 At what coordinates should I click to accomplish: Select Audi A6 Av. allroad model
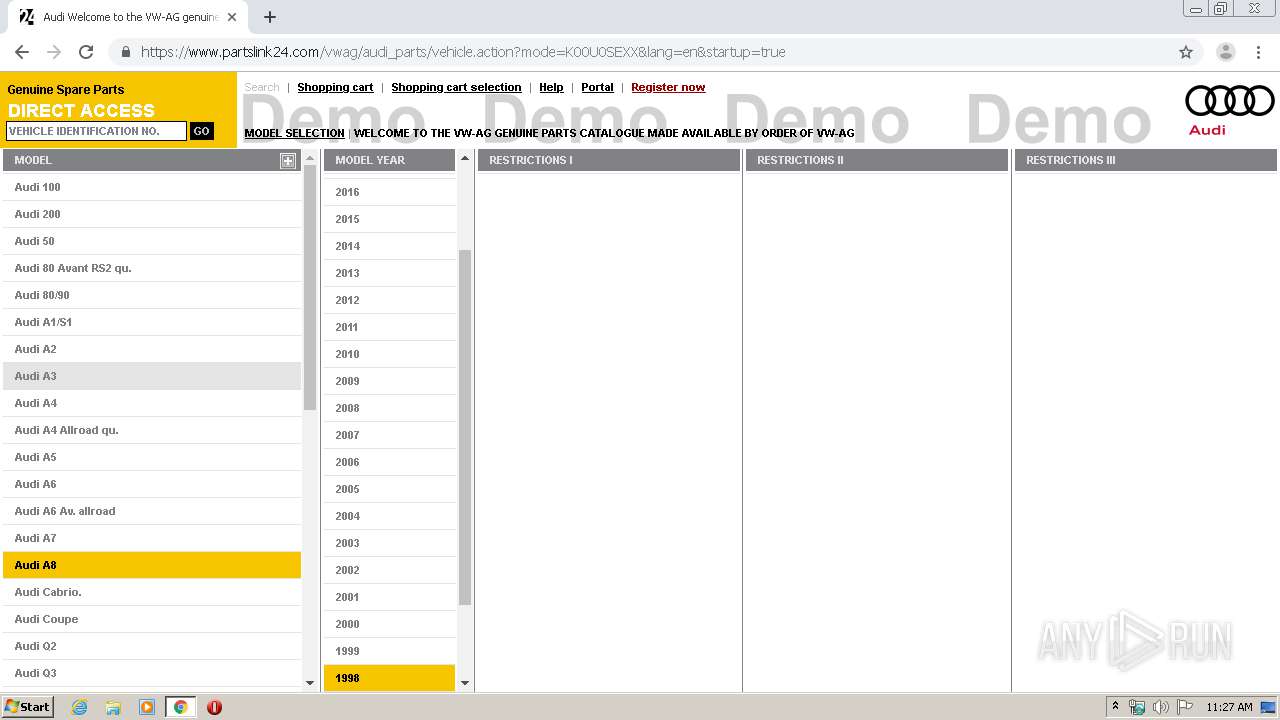coord(152,511)
